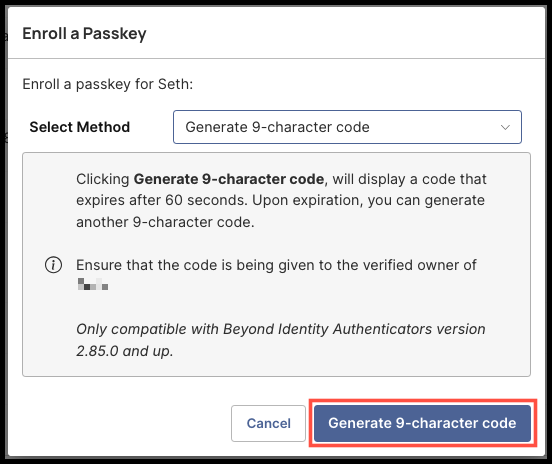Click the 'Enroll a passkey for Seth' text
This screenshot has width=552, height=464.
tap(107, 84)
